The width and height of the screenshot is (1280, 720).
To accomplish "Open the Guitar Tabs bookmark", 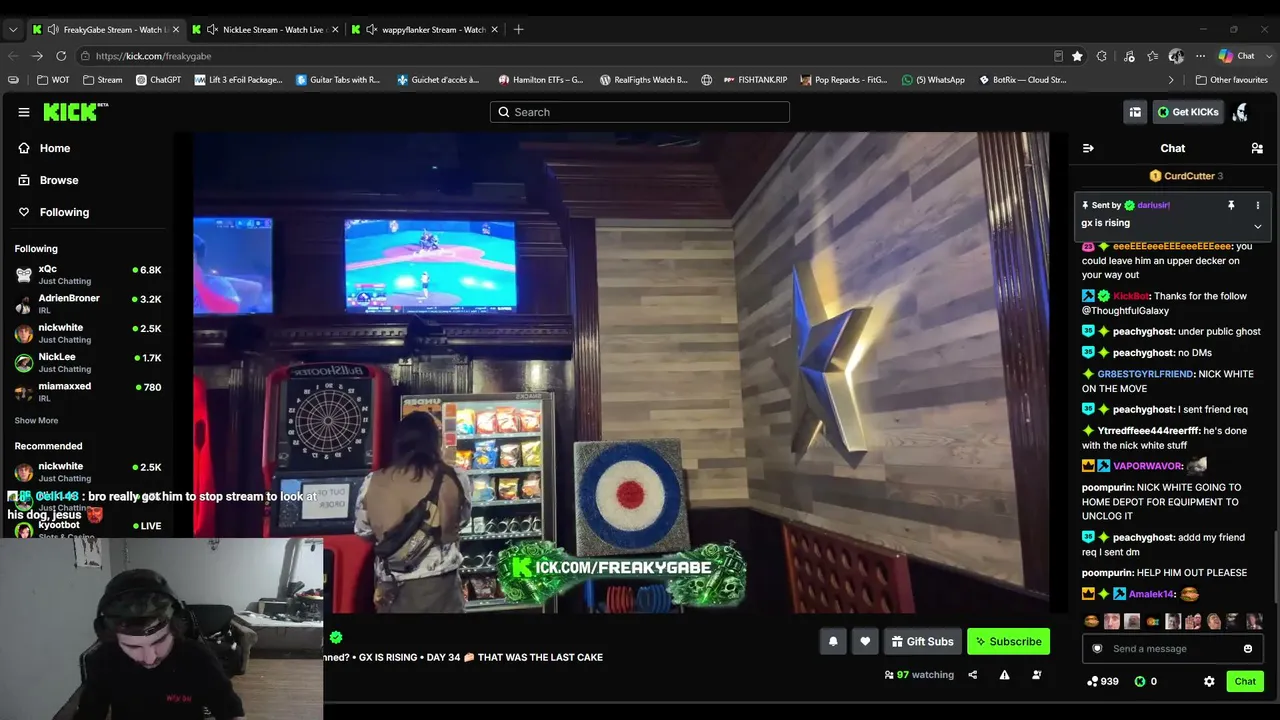I will point(338,80).
